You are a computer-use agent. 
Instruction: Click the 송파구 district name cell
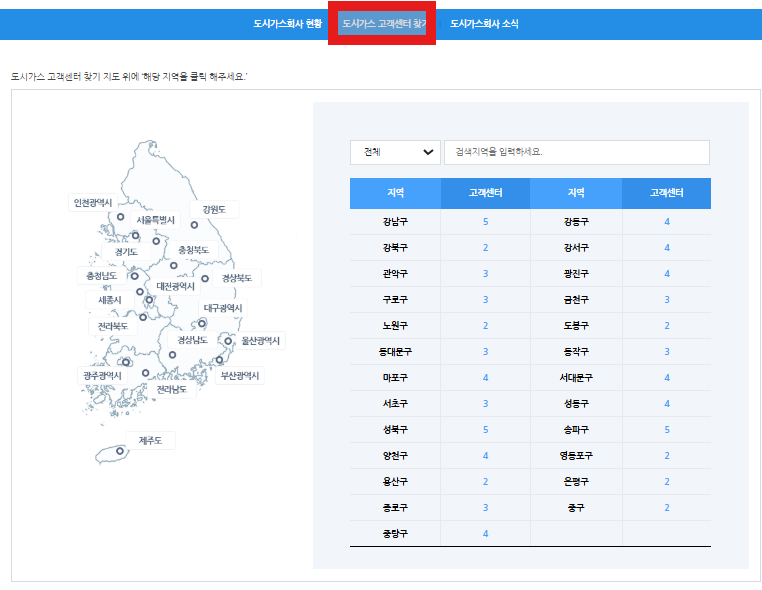coord(576,430)
